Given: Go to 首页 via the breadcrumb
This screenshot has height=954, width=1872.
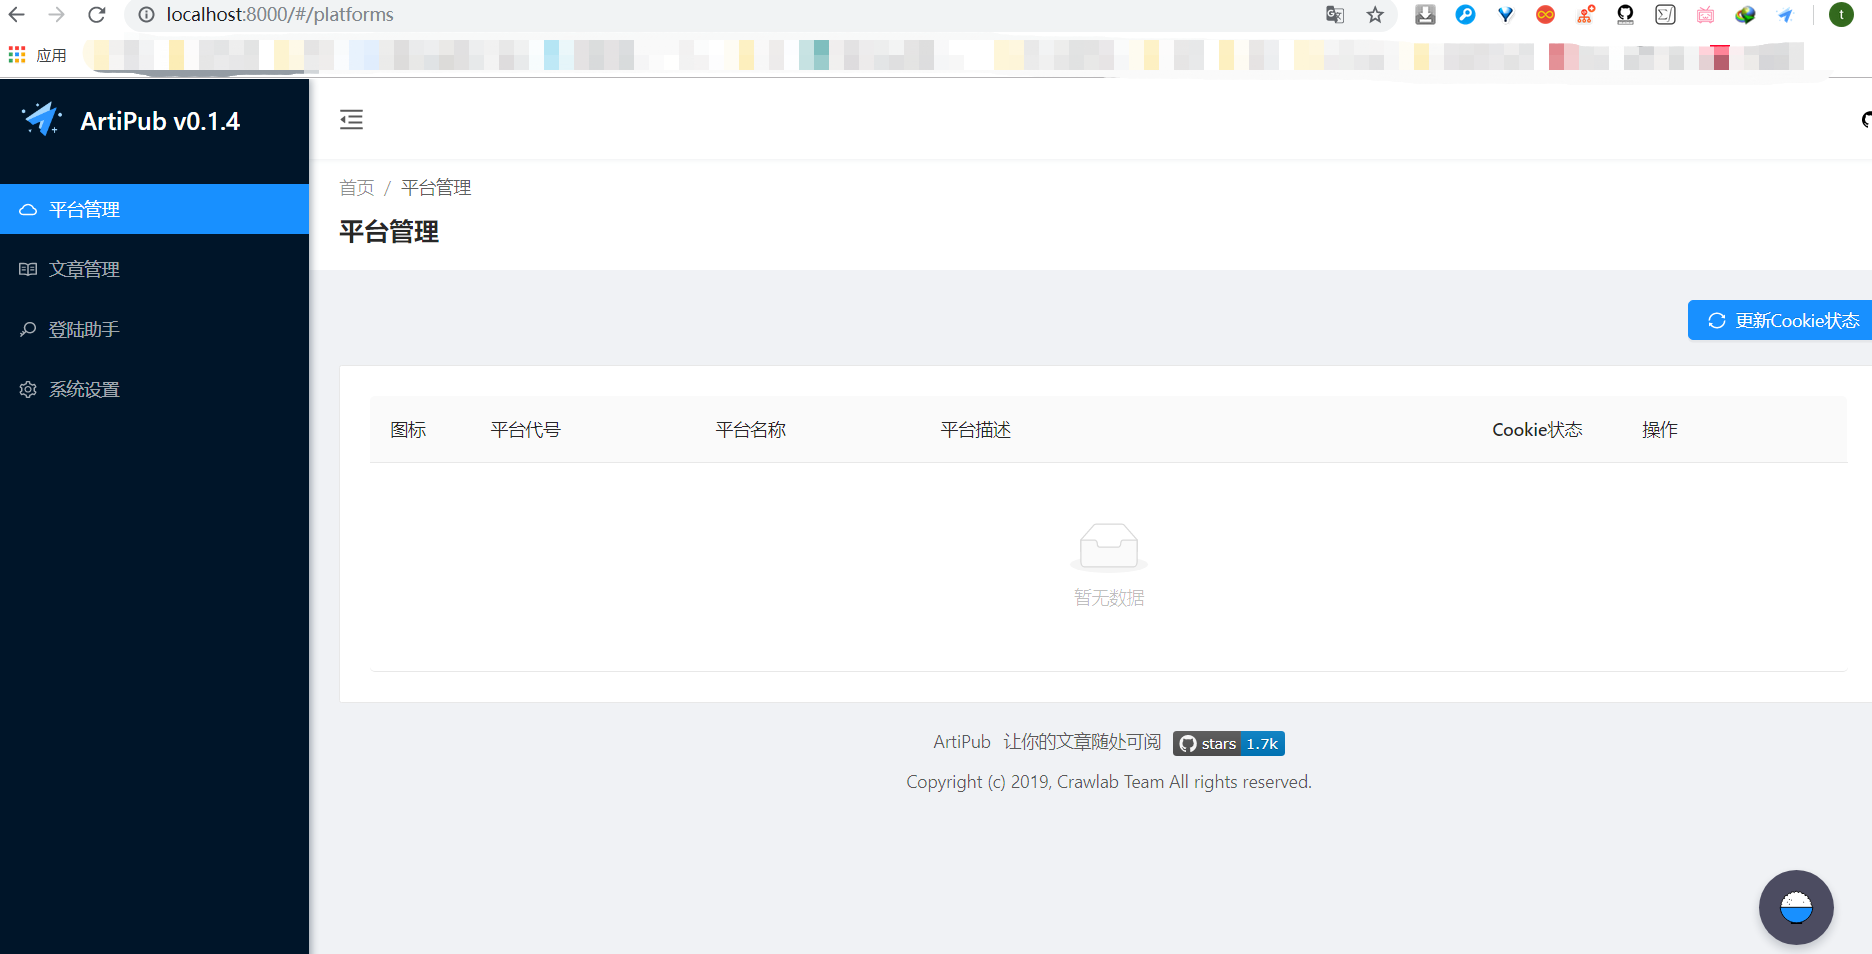Looking at the screenshot, I should [357, 188].
